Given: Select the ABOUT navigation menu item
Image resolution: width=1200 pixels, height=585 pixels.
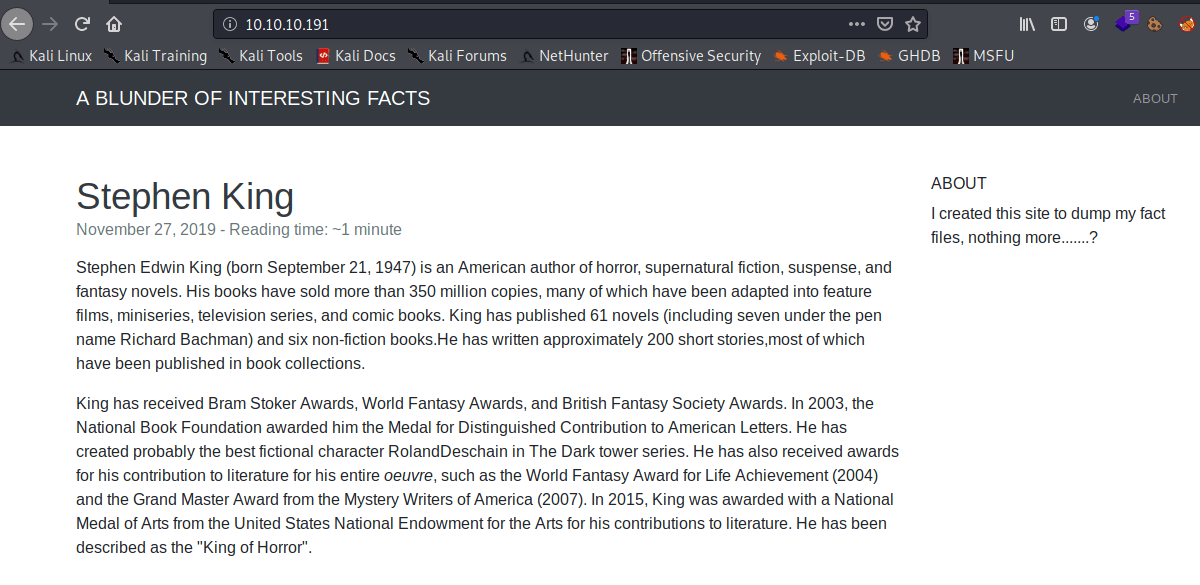Looking at the screenshot, I should click(x=1155, y=98).
